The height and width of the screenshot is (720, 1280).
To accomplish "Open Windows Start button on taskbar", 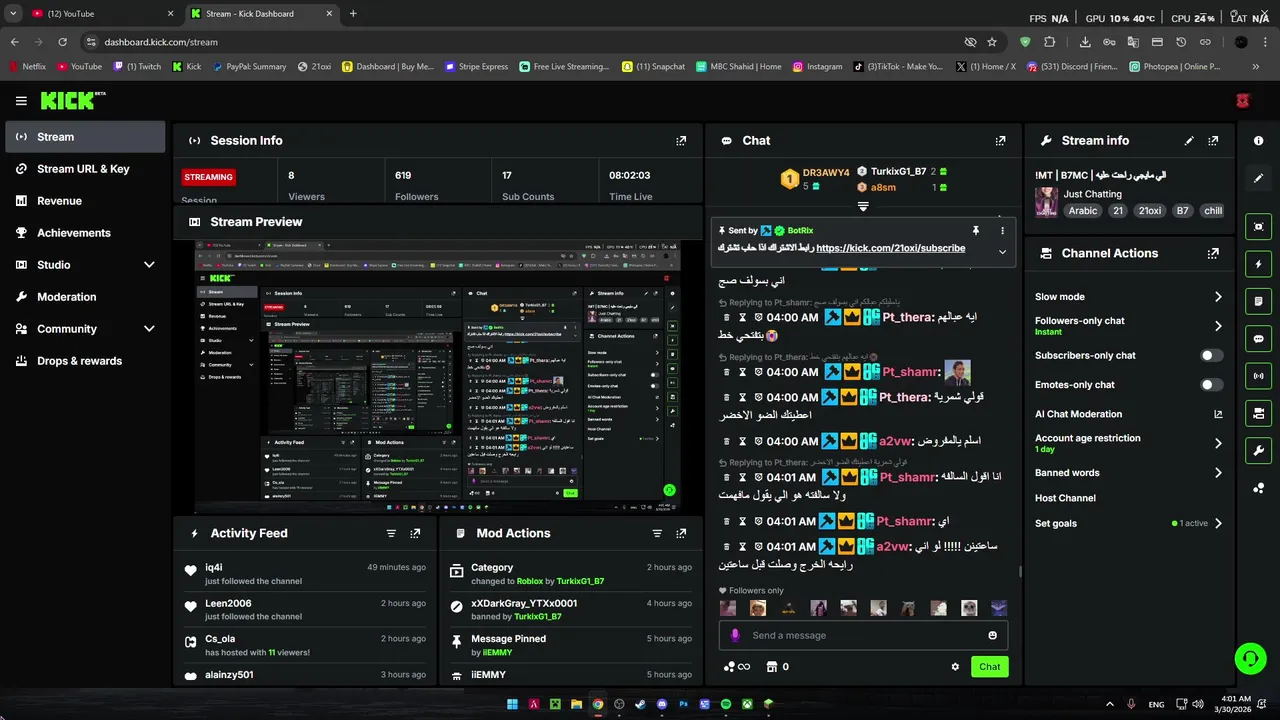I will pos(512,704).
